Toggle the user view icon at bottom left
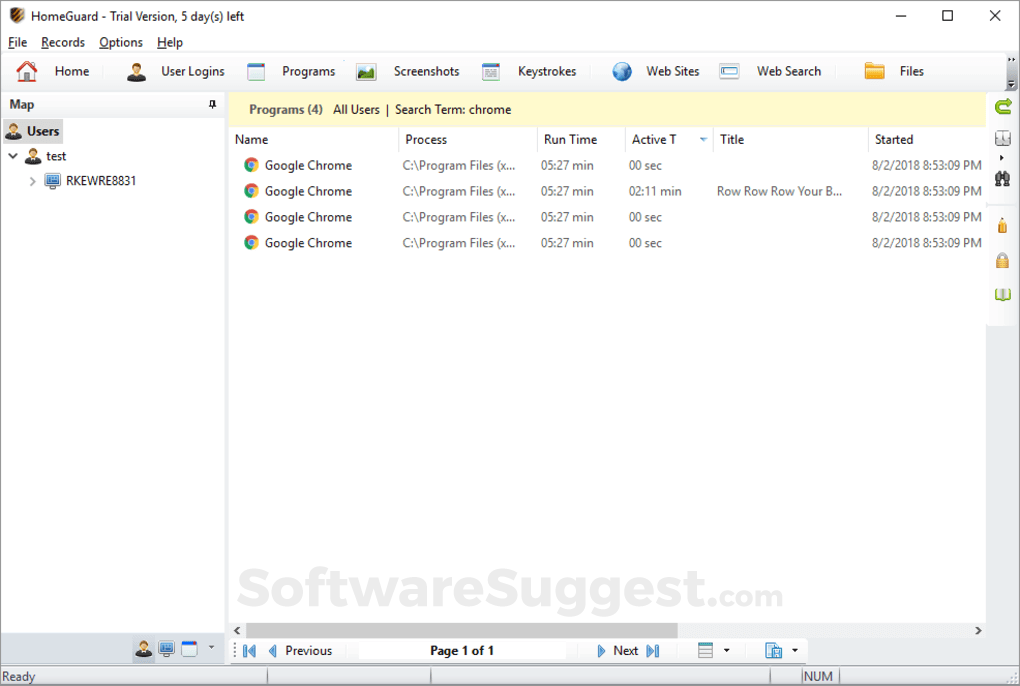 pos(143,649)
